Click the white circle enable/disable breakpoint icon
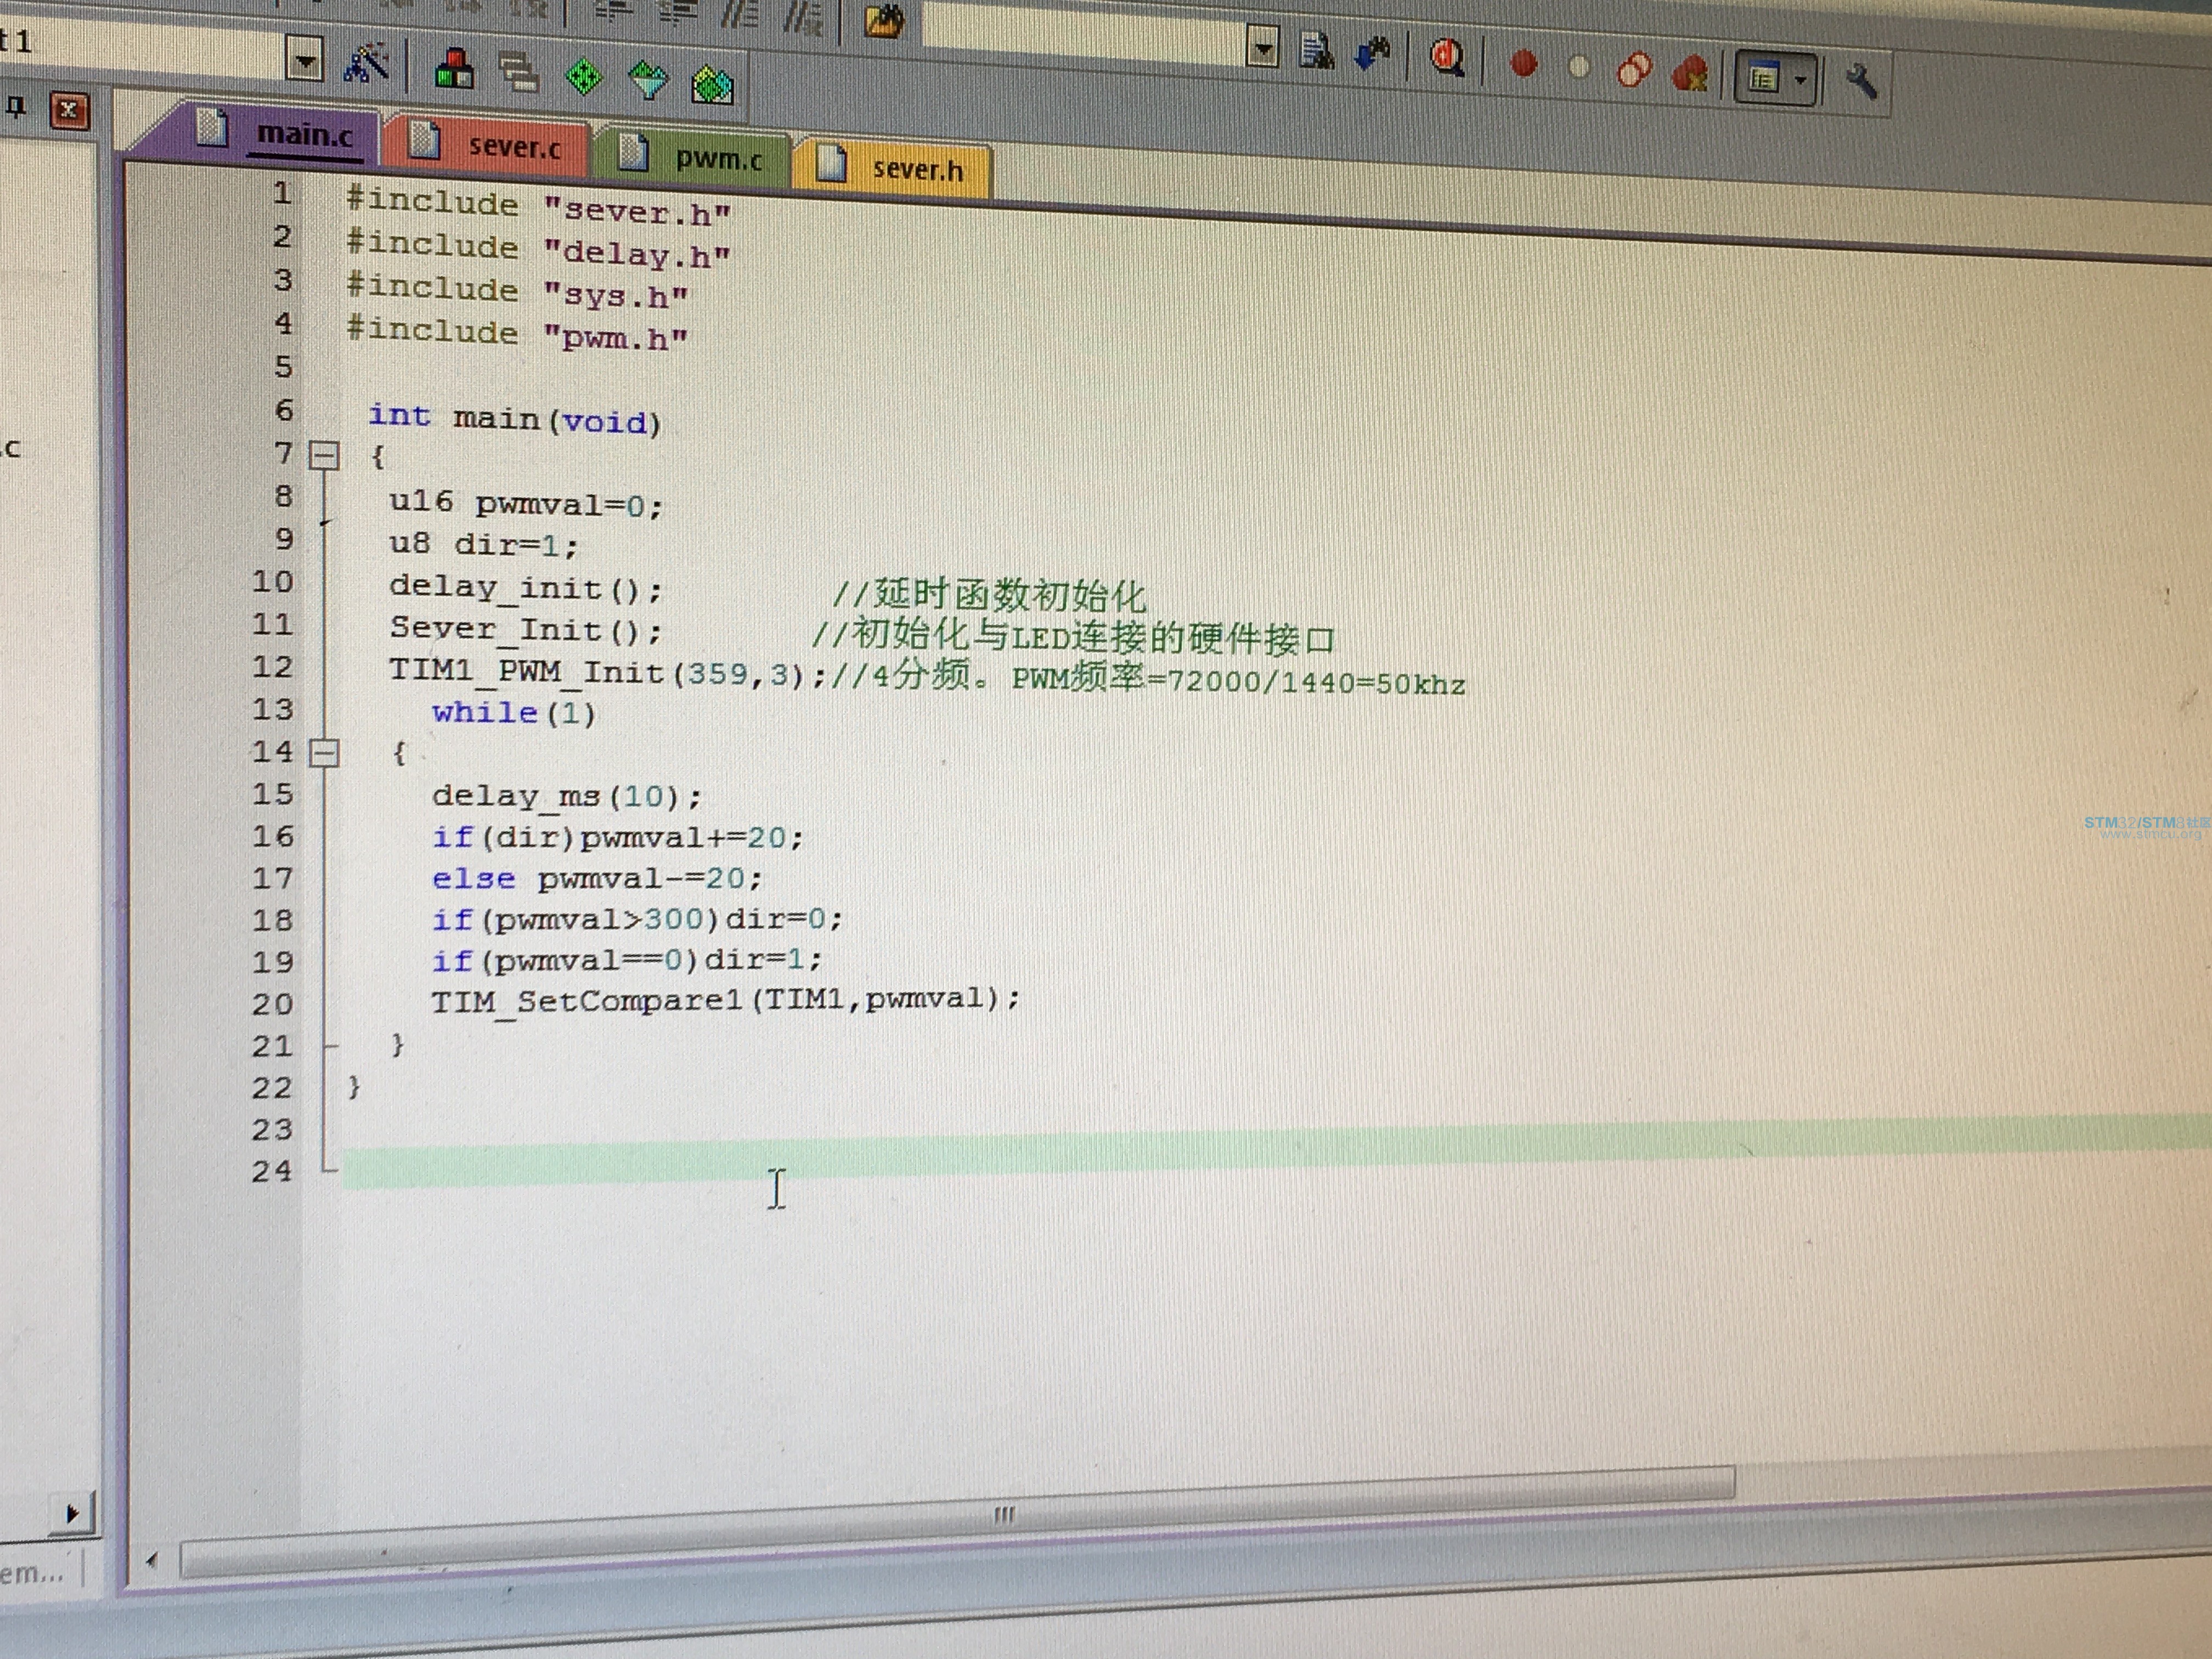This screenshot has height=1659, width=2212. tap(1579, 67)
